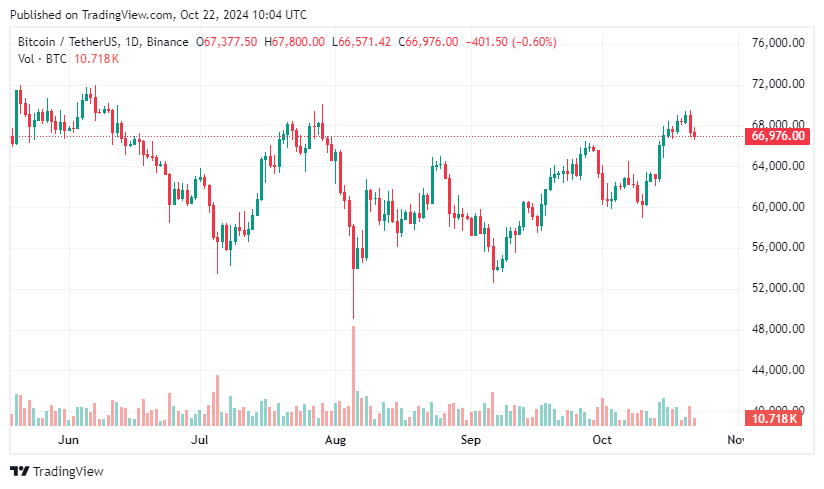Viewport: 824px width, 489px height.
Task: Click the 52,000.00 price axis label
Action: (777, 288)
